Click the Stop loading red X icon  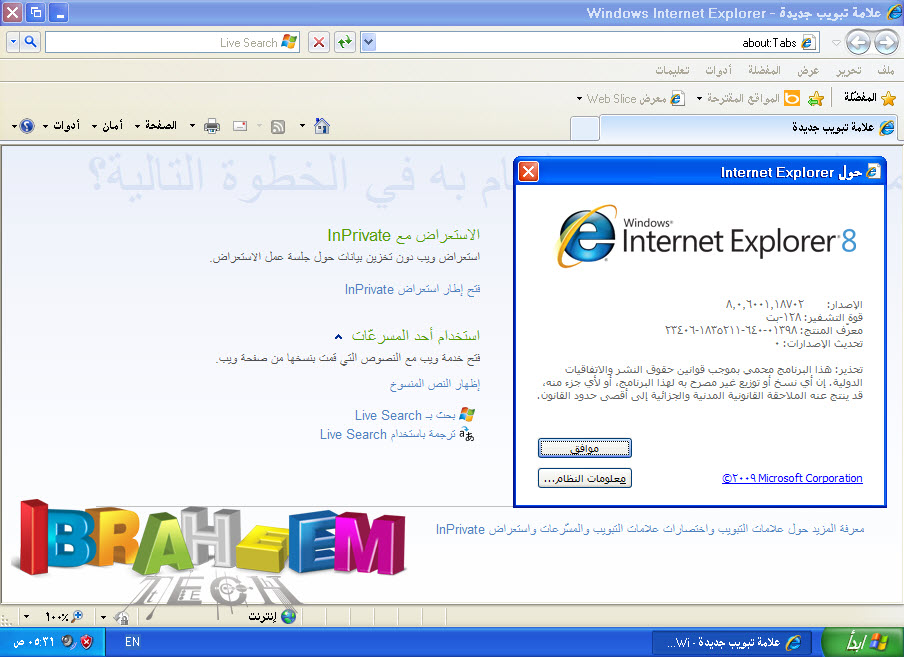319,42
